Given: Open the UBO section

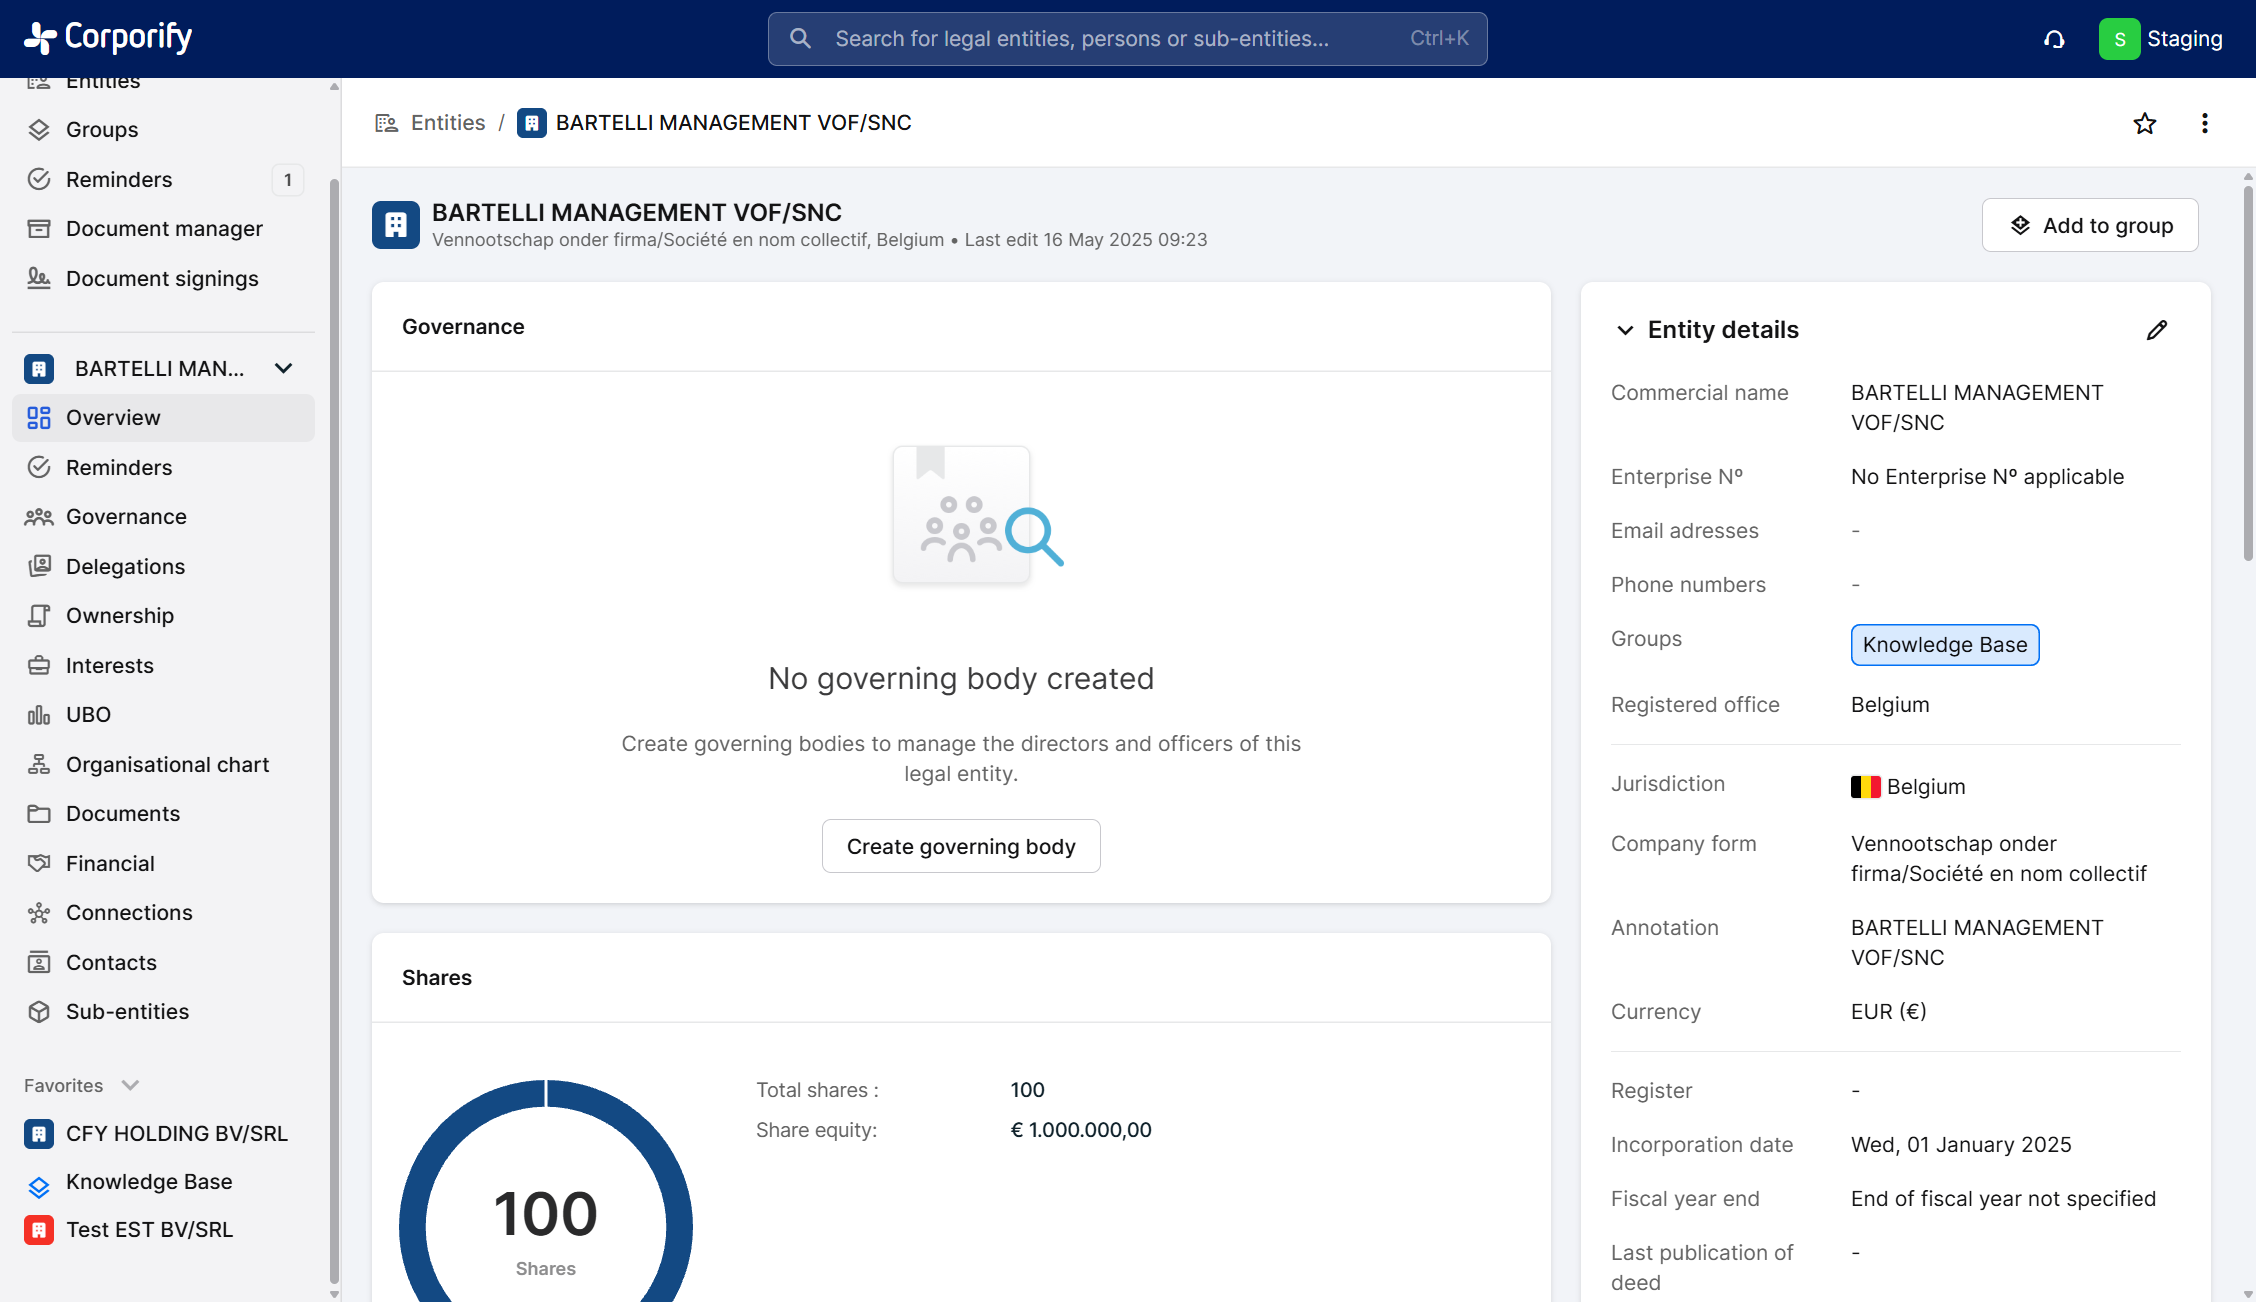Looking at the screenshot, I should click(88, 714).
